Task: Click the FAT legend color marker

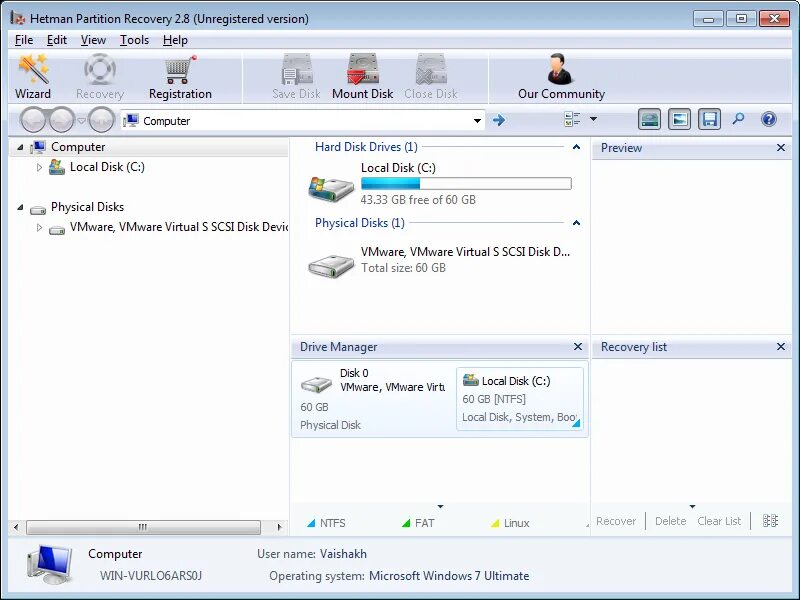Action: (x=406, y=523)
